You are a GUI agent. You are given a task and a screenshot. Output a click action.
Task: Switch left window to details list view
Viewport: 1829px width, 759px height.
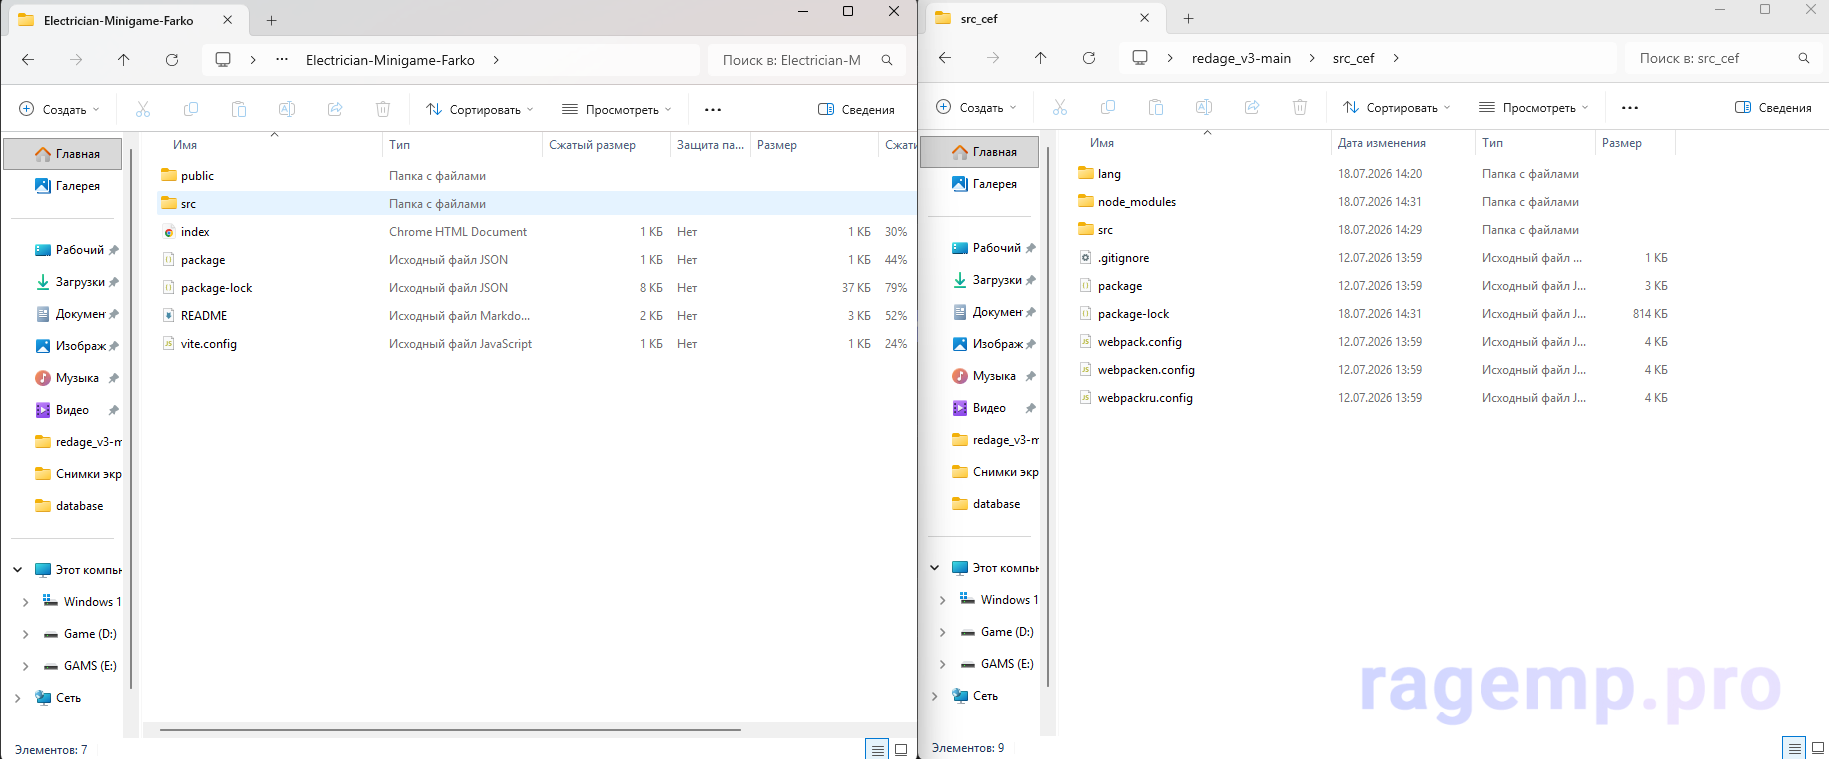click(x=876, y=749)
